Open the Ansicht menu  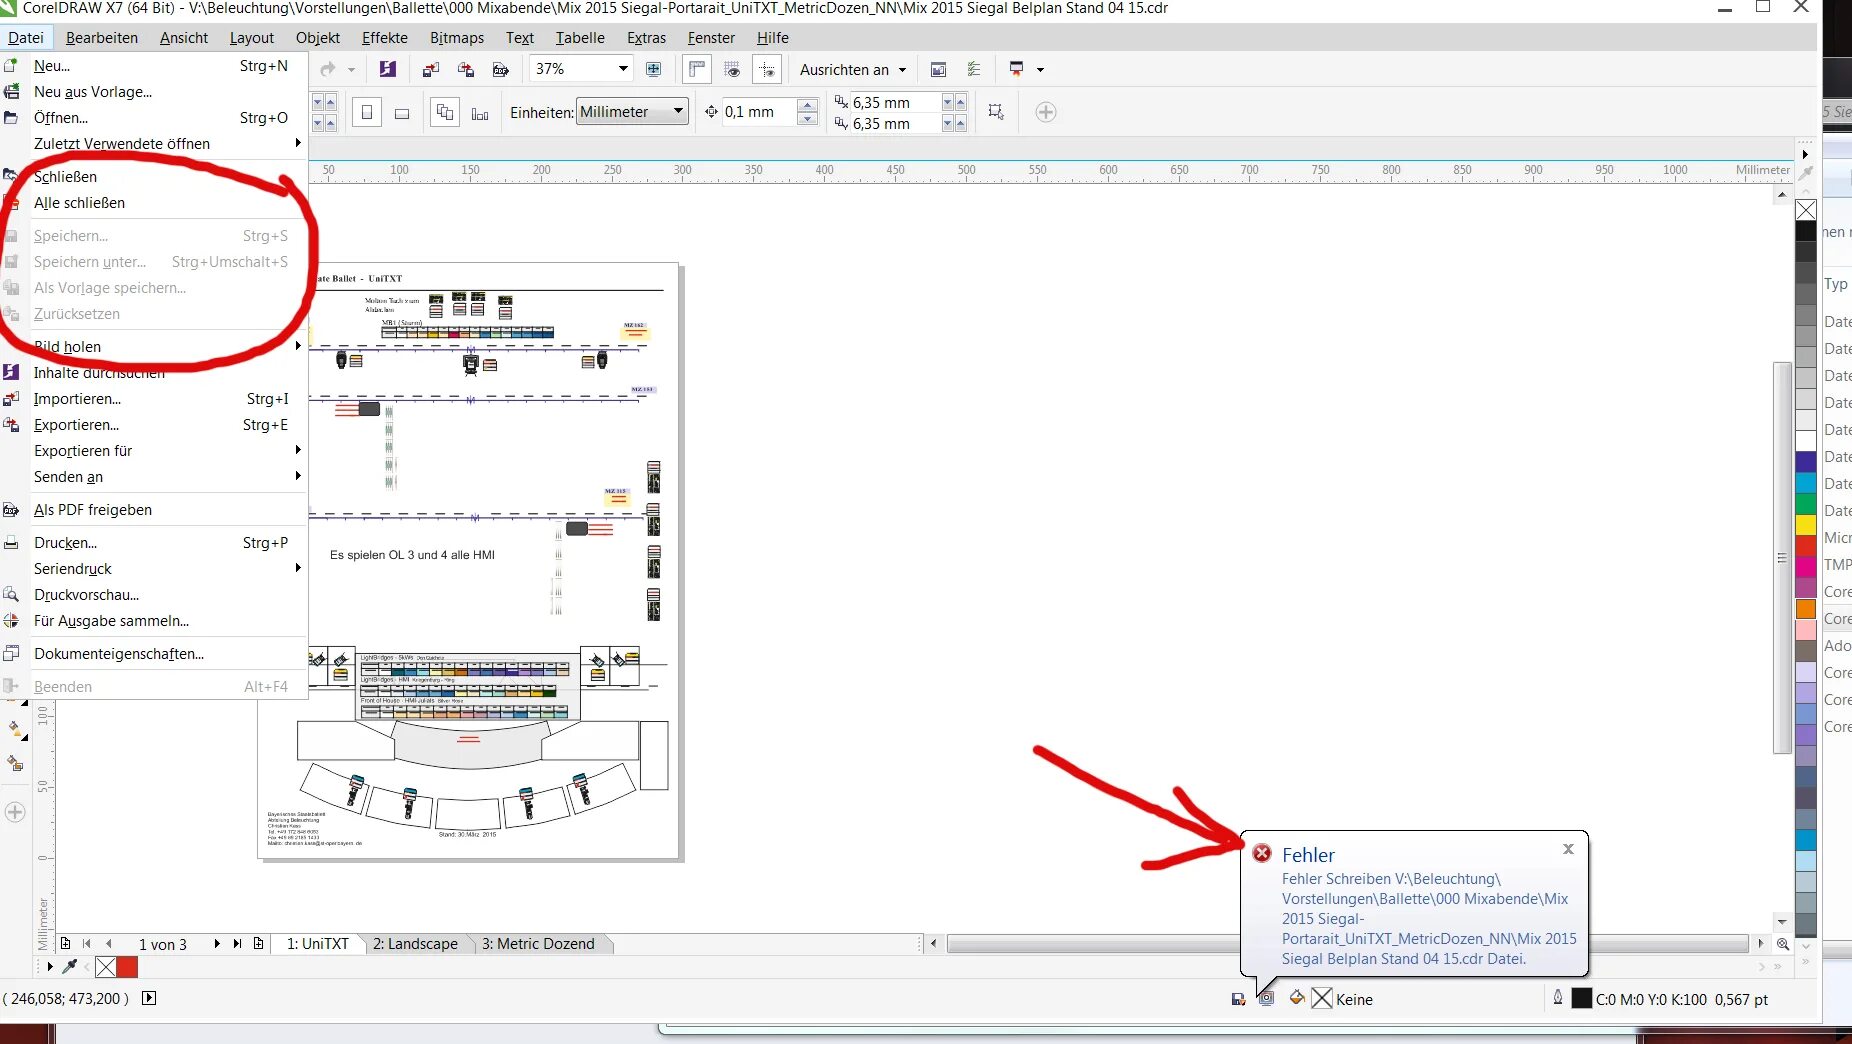183,38
